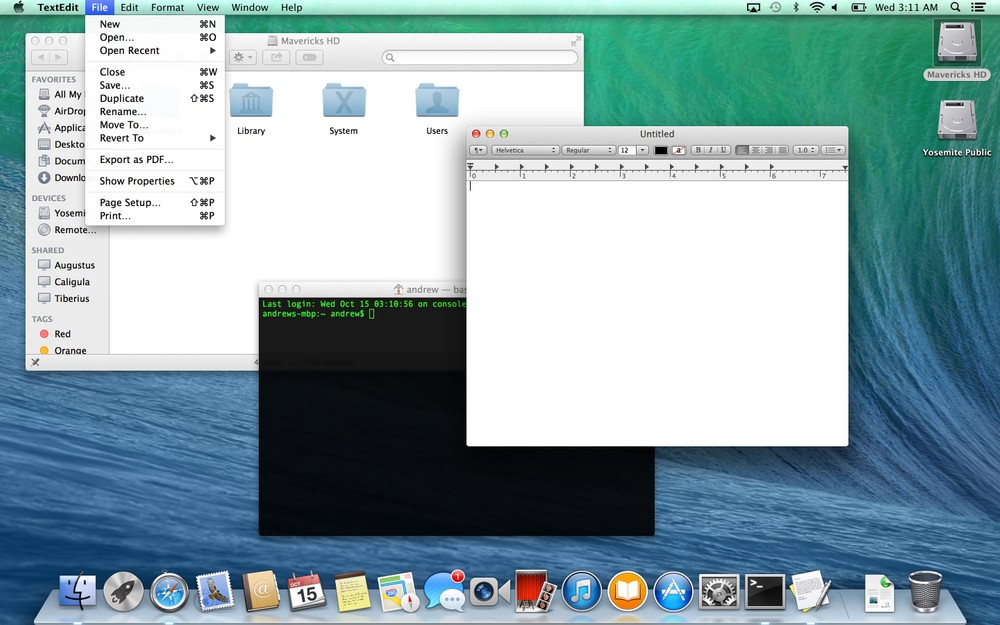Click the black text color swatch

pyautogui.click(x=661, y=150)
